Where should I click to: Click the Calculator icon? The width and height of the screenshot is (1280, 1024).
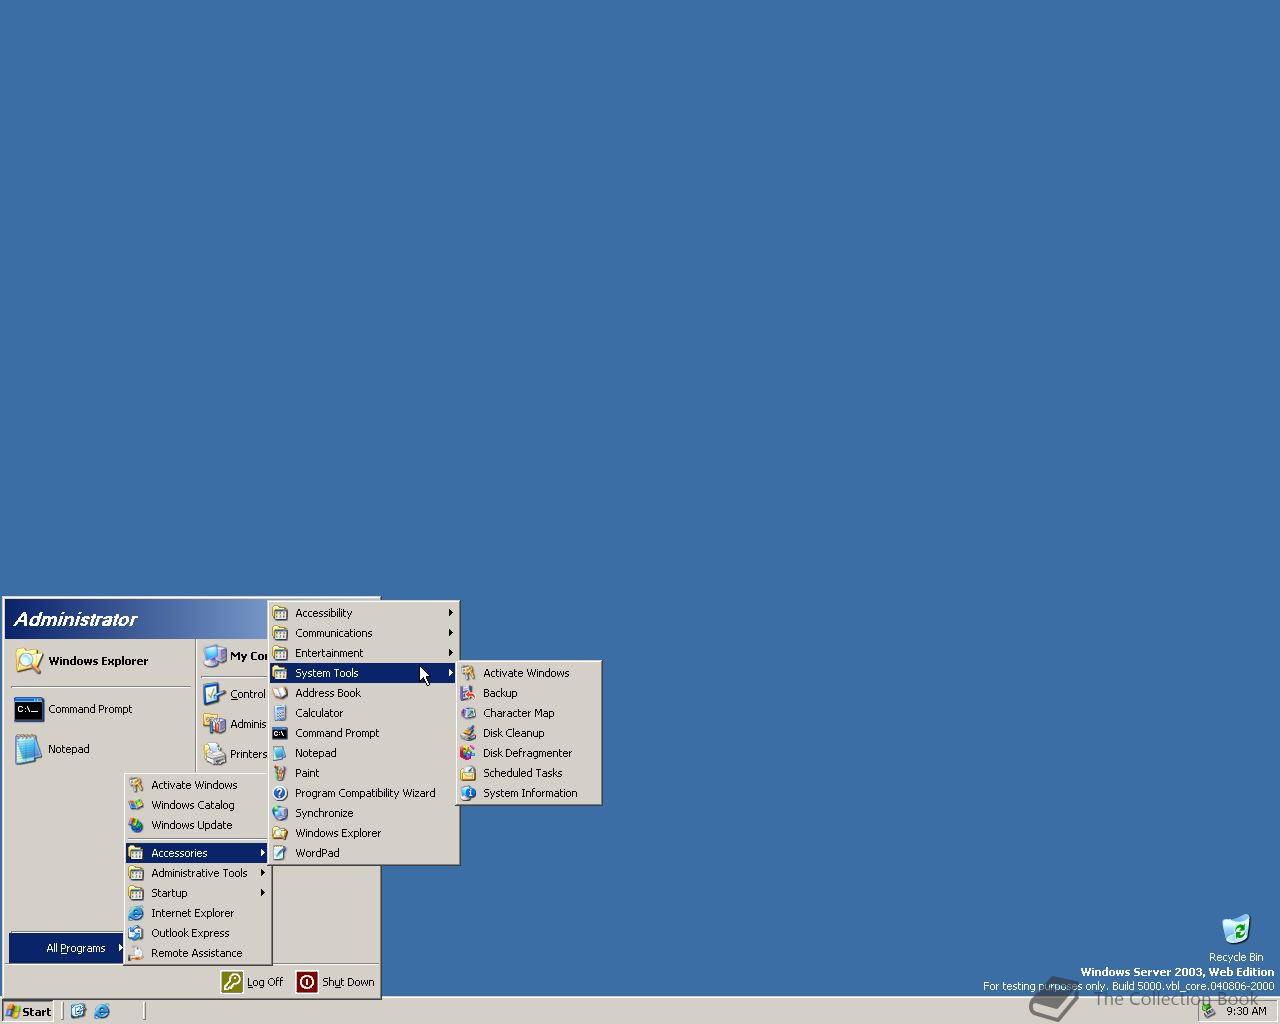click(x=280, y=713)
